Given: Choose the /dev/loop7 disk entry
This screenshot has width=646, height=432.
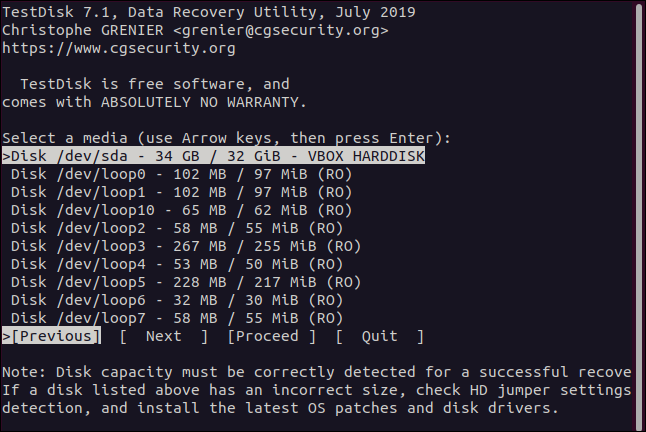Looking at the screenshot, I should [x=177, y=318].
